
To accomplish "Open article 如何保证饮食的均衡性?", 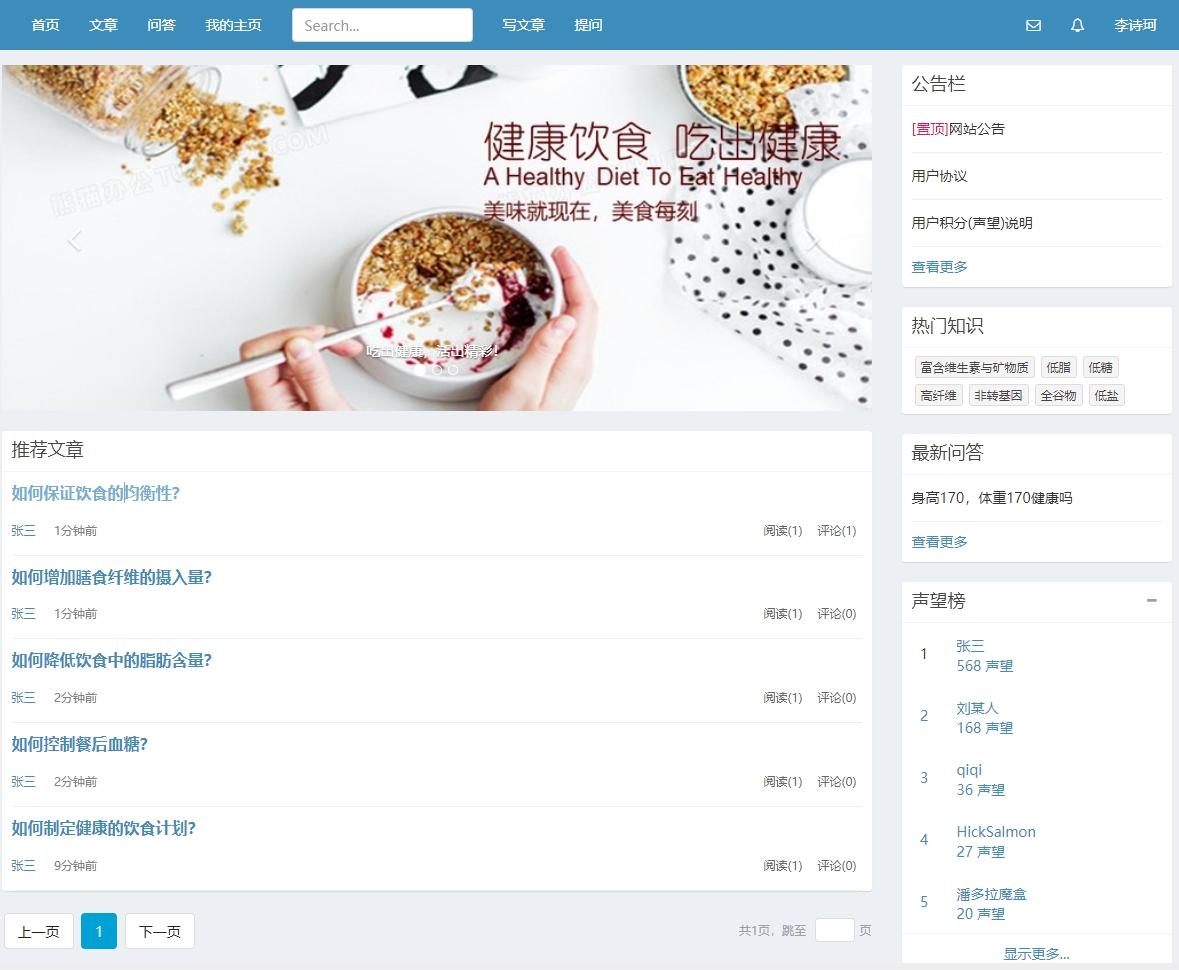I will (95, 493).
